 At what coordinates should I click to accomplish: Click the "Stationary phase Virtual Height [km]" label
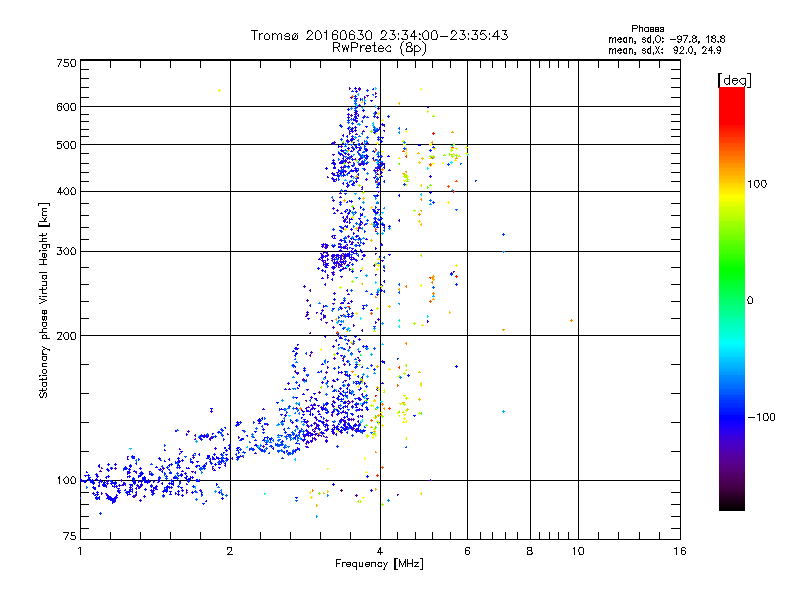[x=44, y=300]
